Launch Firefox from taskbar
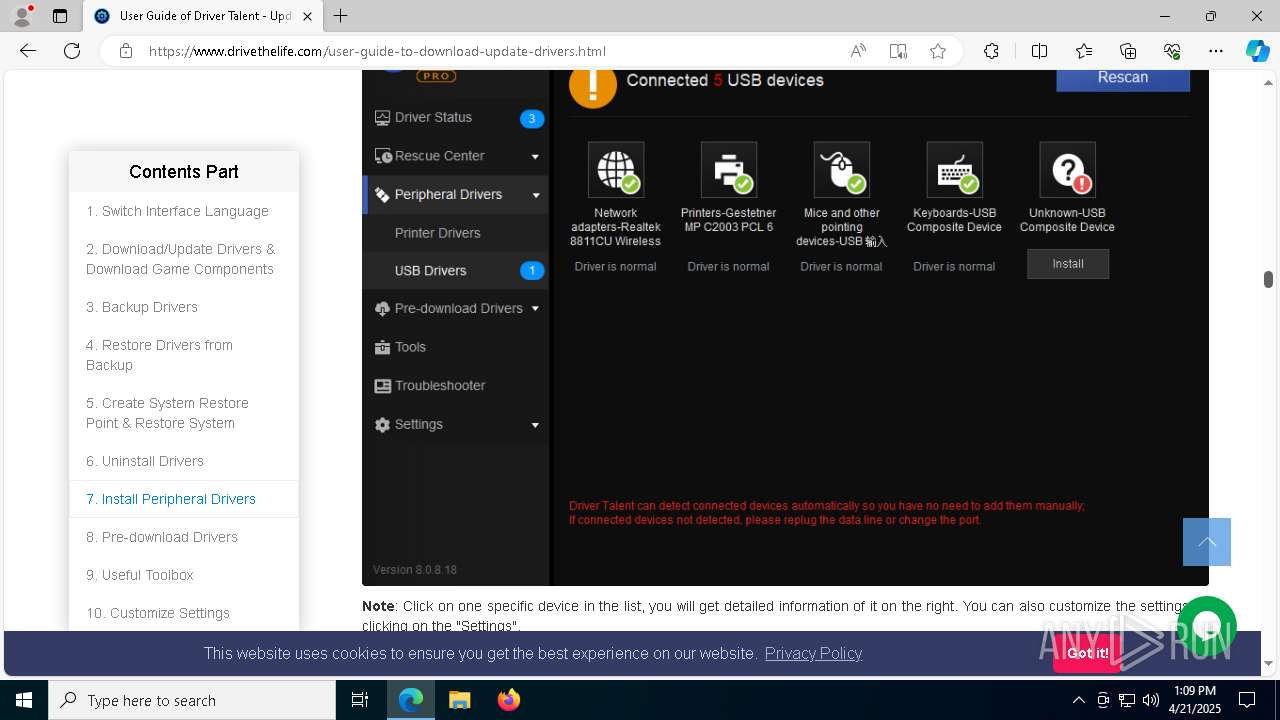 coord(508,700)
